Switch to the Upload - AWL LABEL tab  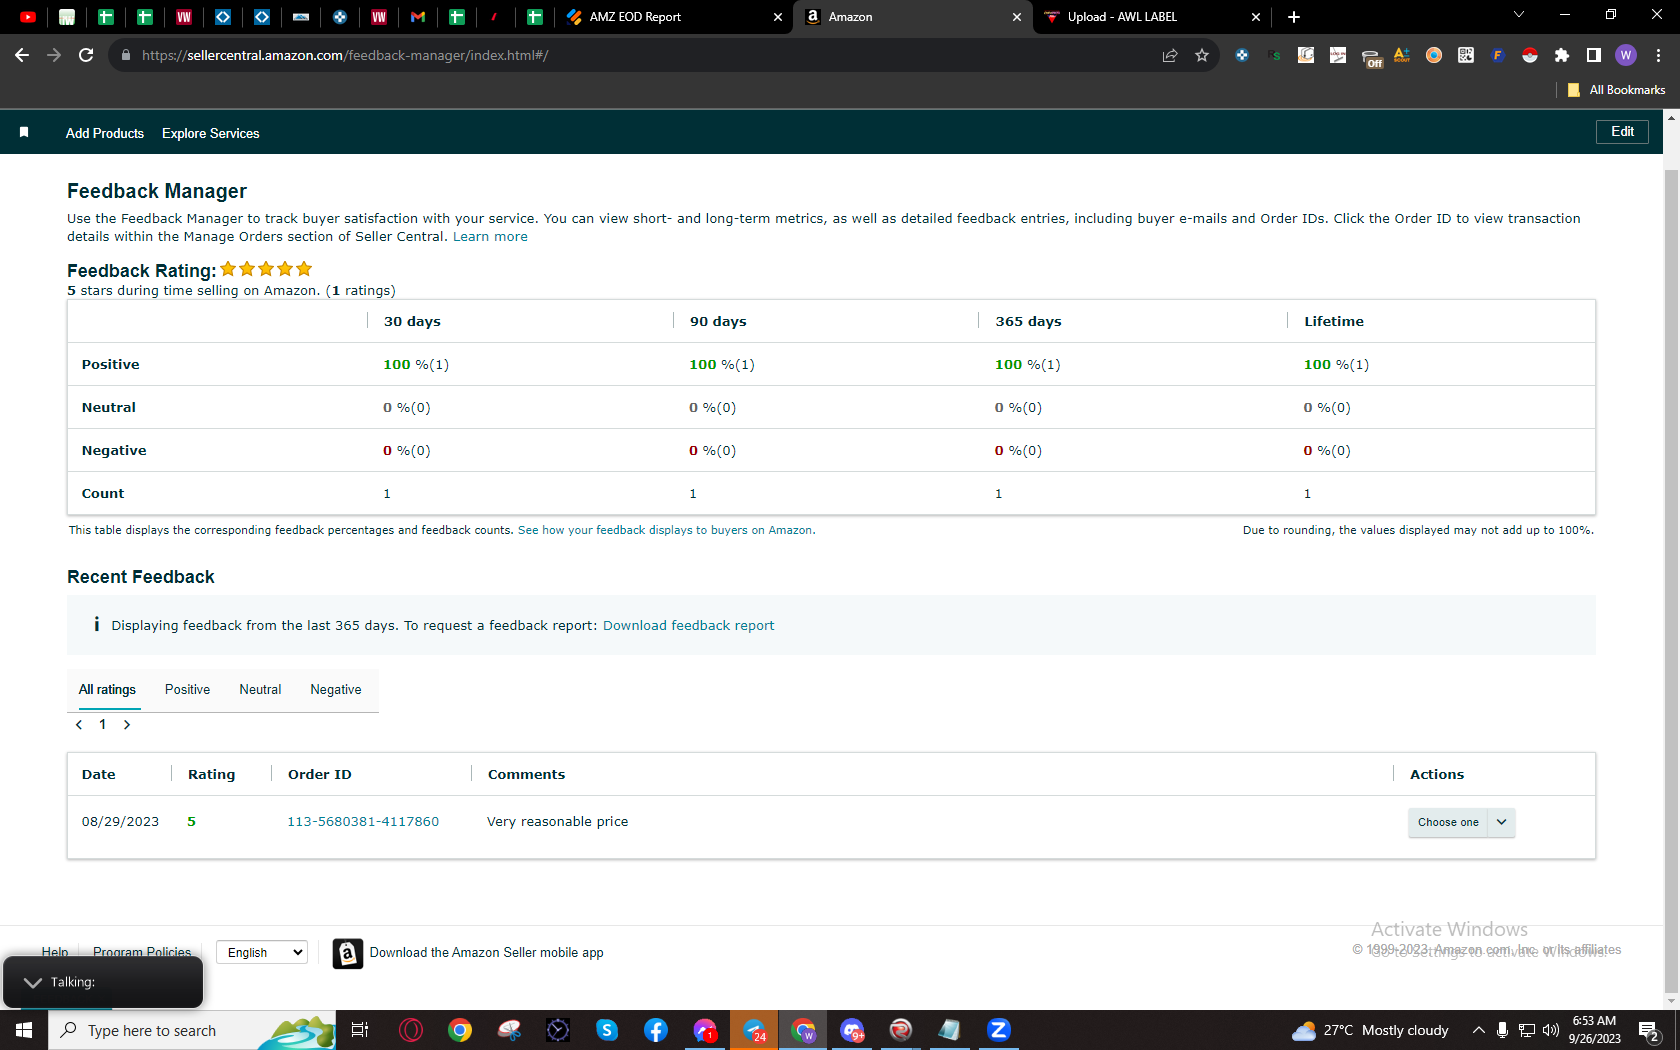point(1122,17)
